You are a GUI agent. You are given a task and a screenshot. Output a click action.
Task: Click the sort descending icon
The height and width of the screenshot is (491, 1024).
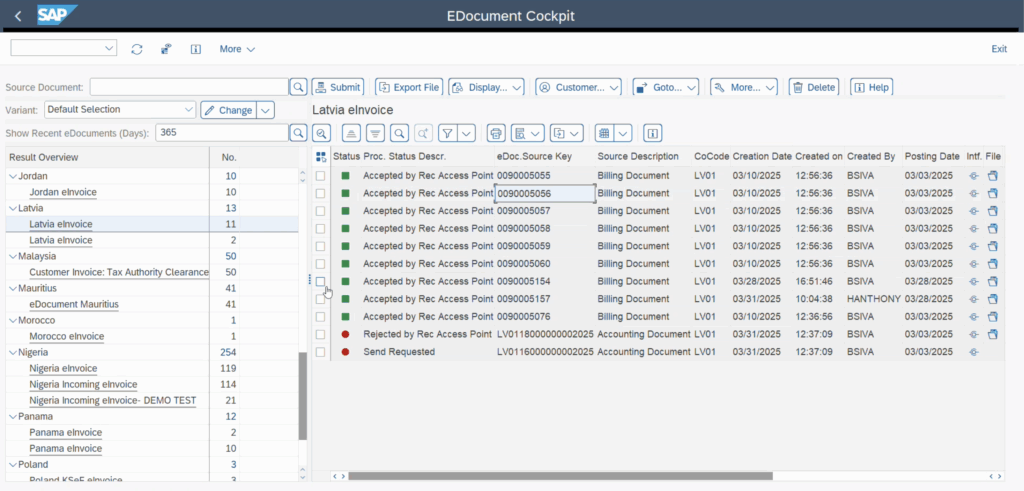(x=375, y=133)
